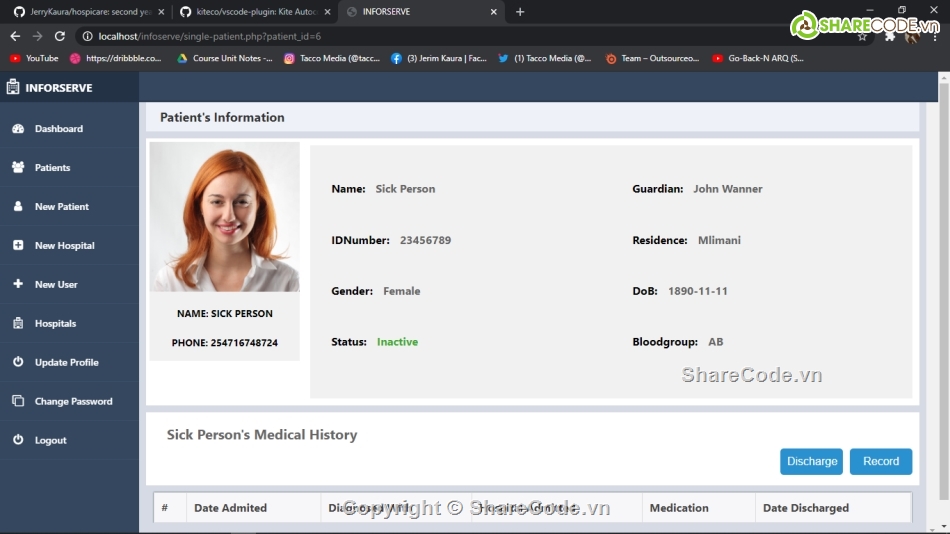Reload the page with browser refresh icon
The height and width of the screenshot is (534, 950).
coord(60,36)
